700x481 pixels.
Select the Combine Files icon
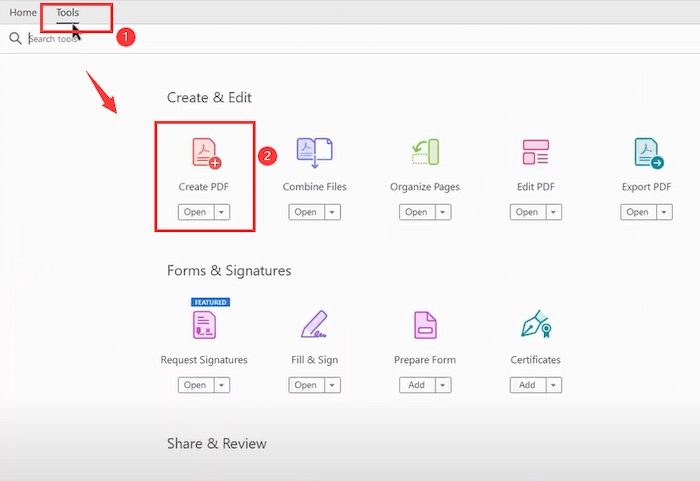pyautogui.click(x=315, y=153)
